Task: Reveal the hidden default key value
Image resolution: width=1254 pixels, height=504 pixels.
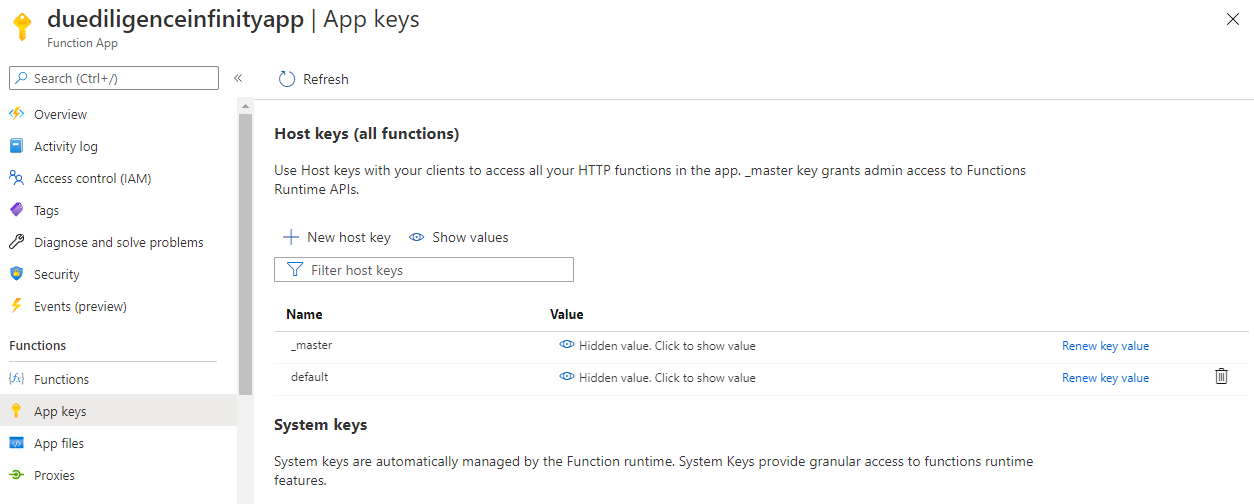Action: pos(657,378)
